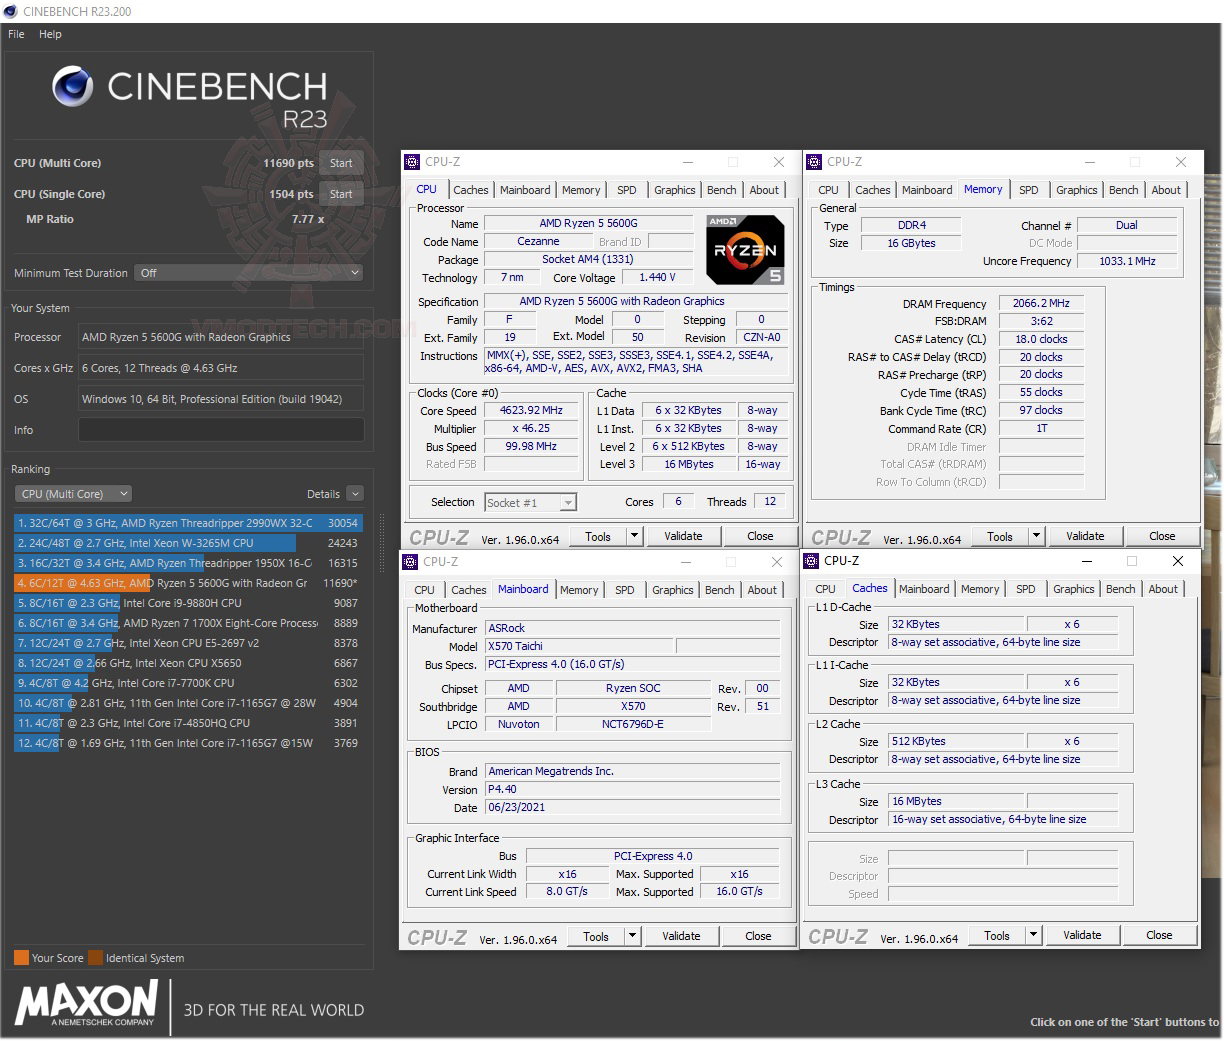This screenshot has width=1224, height=1041.
Task: Click the Your Score orange swatch
Action: 21,957
